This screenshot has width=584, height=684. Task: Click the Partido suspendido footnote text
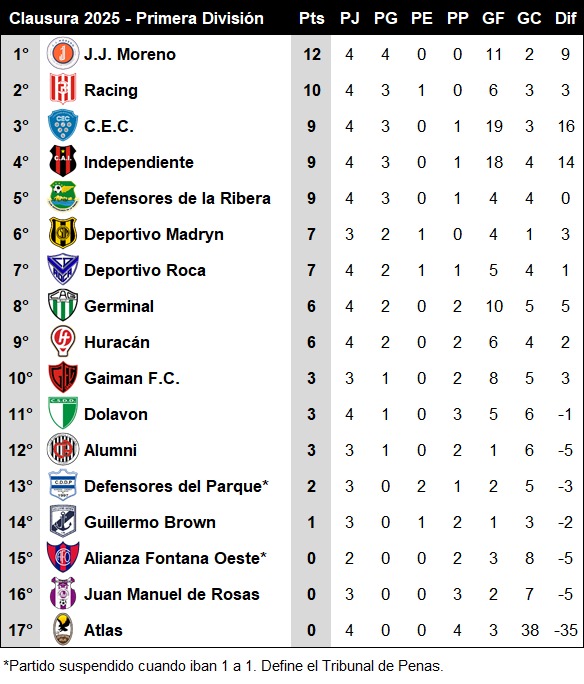pos(223,666)
